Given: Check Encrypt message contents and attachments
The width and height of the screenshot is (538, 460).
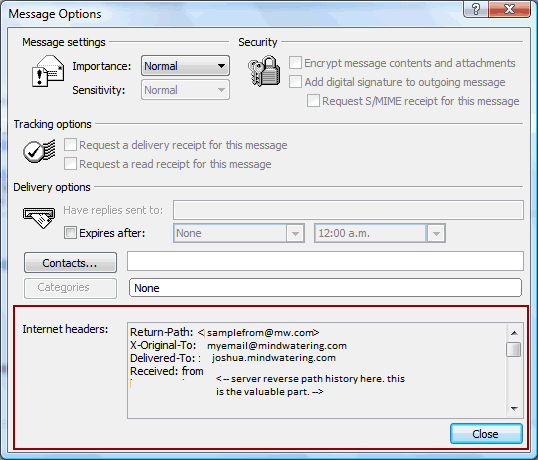Looking at the screenshot, I should pos(295,63).
